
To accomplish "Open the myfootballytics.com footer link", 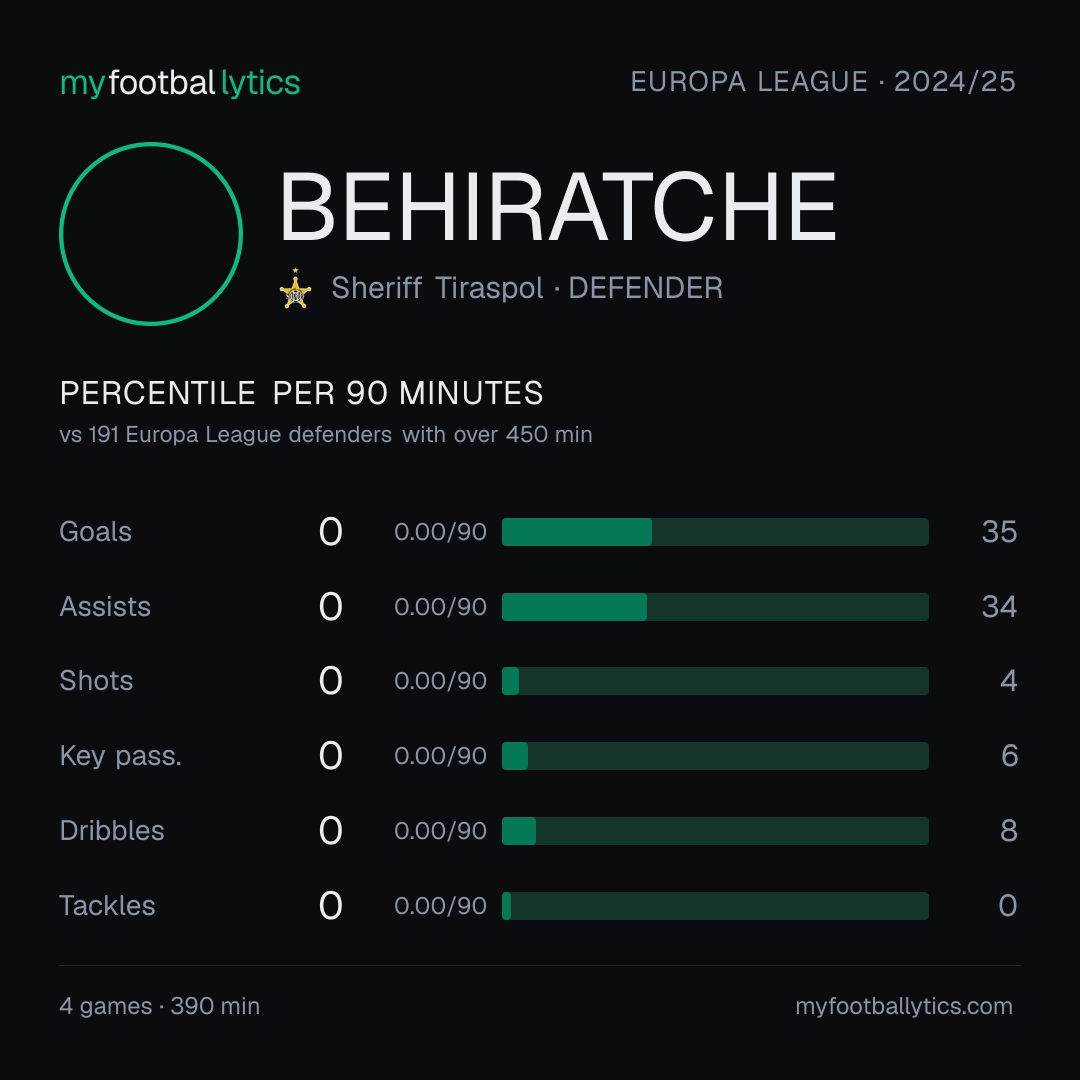I will [904, 1006].
